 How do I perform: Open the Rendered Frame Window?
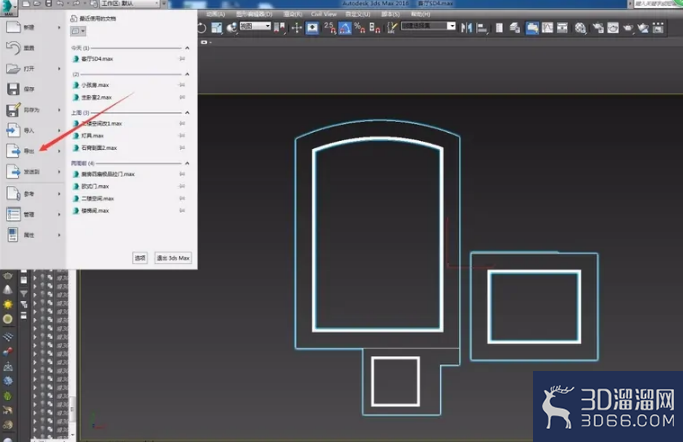pyautogui.click(x=613, y=28)
